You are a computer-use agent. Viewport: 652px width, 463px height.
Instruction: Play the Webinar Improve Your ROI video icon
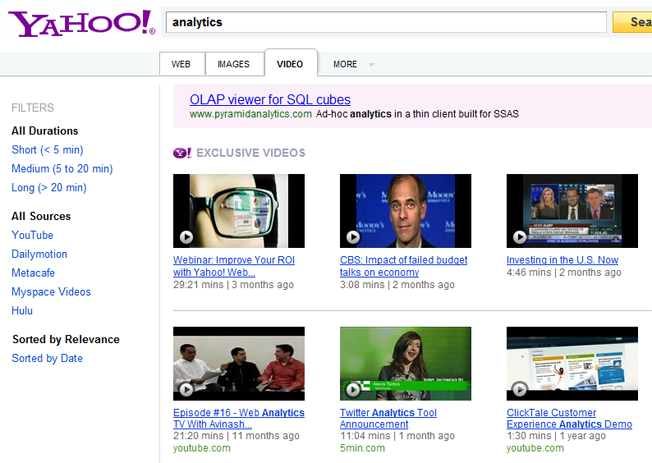point(186,237)
